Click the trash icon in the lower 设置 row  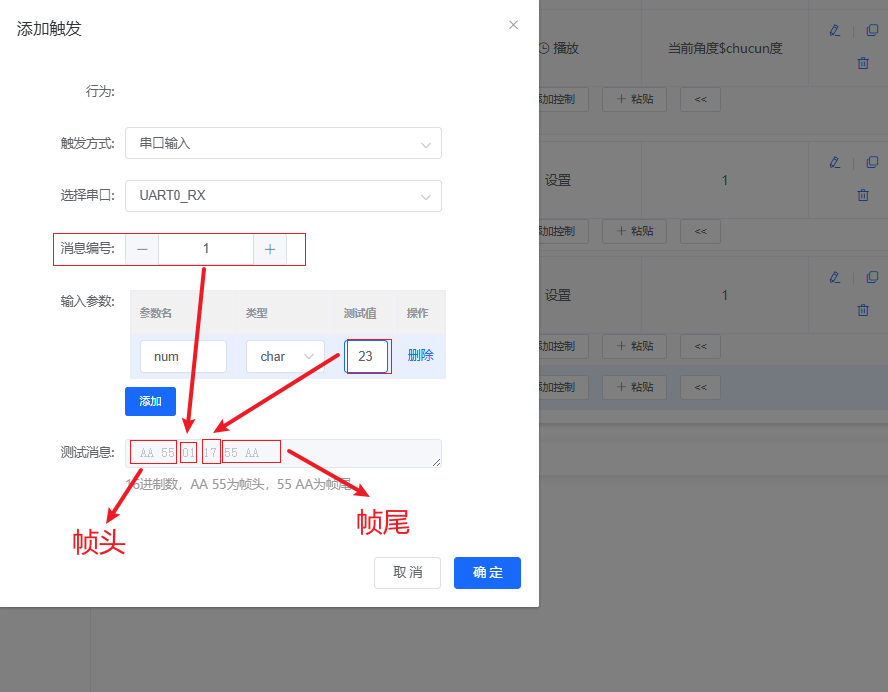point(863,310)
